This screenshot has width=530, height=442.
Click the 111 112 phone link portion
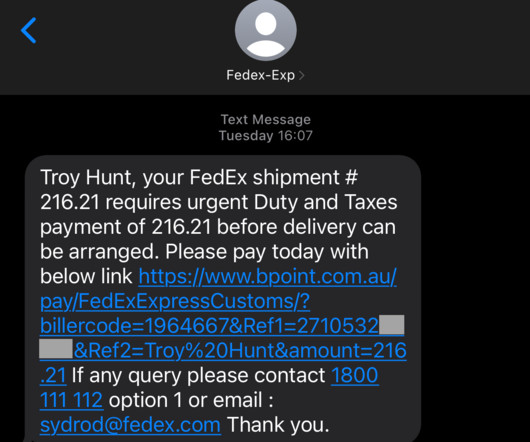click(x=71, y=400)
